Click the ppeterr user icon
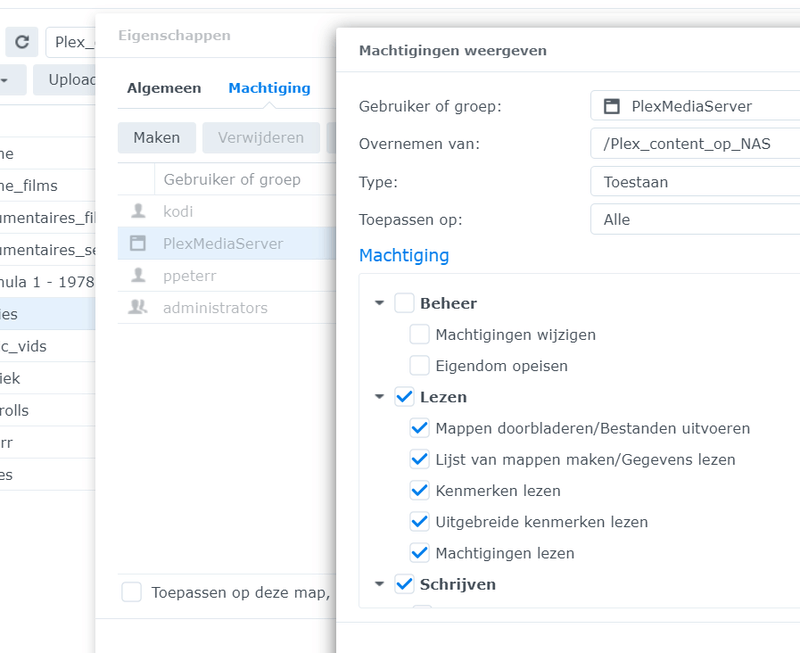The image size is (800, 653). point(138,275)
